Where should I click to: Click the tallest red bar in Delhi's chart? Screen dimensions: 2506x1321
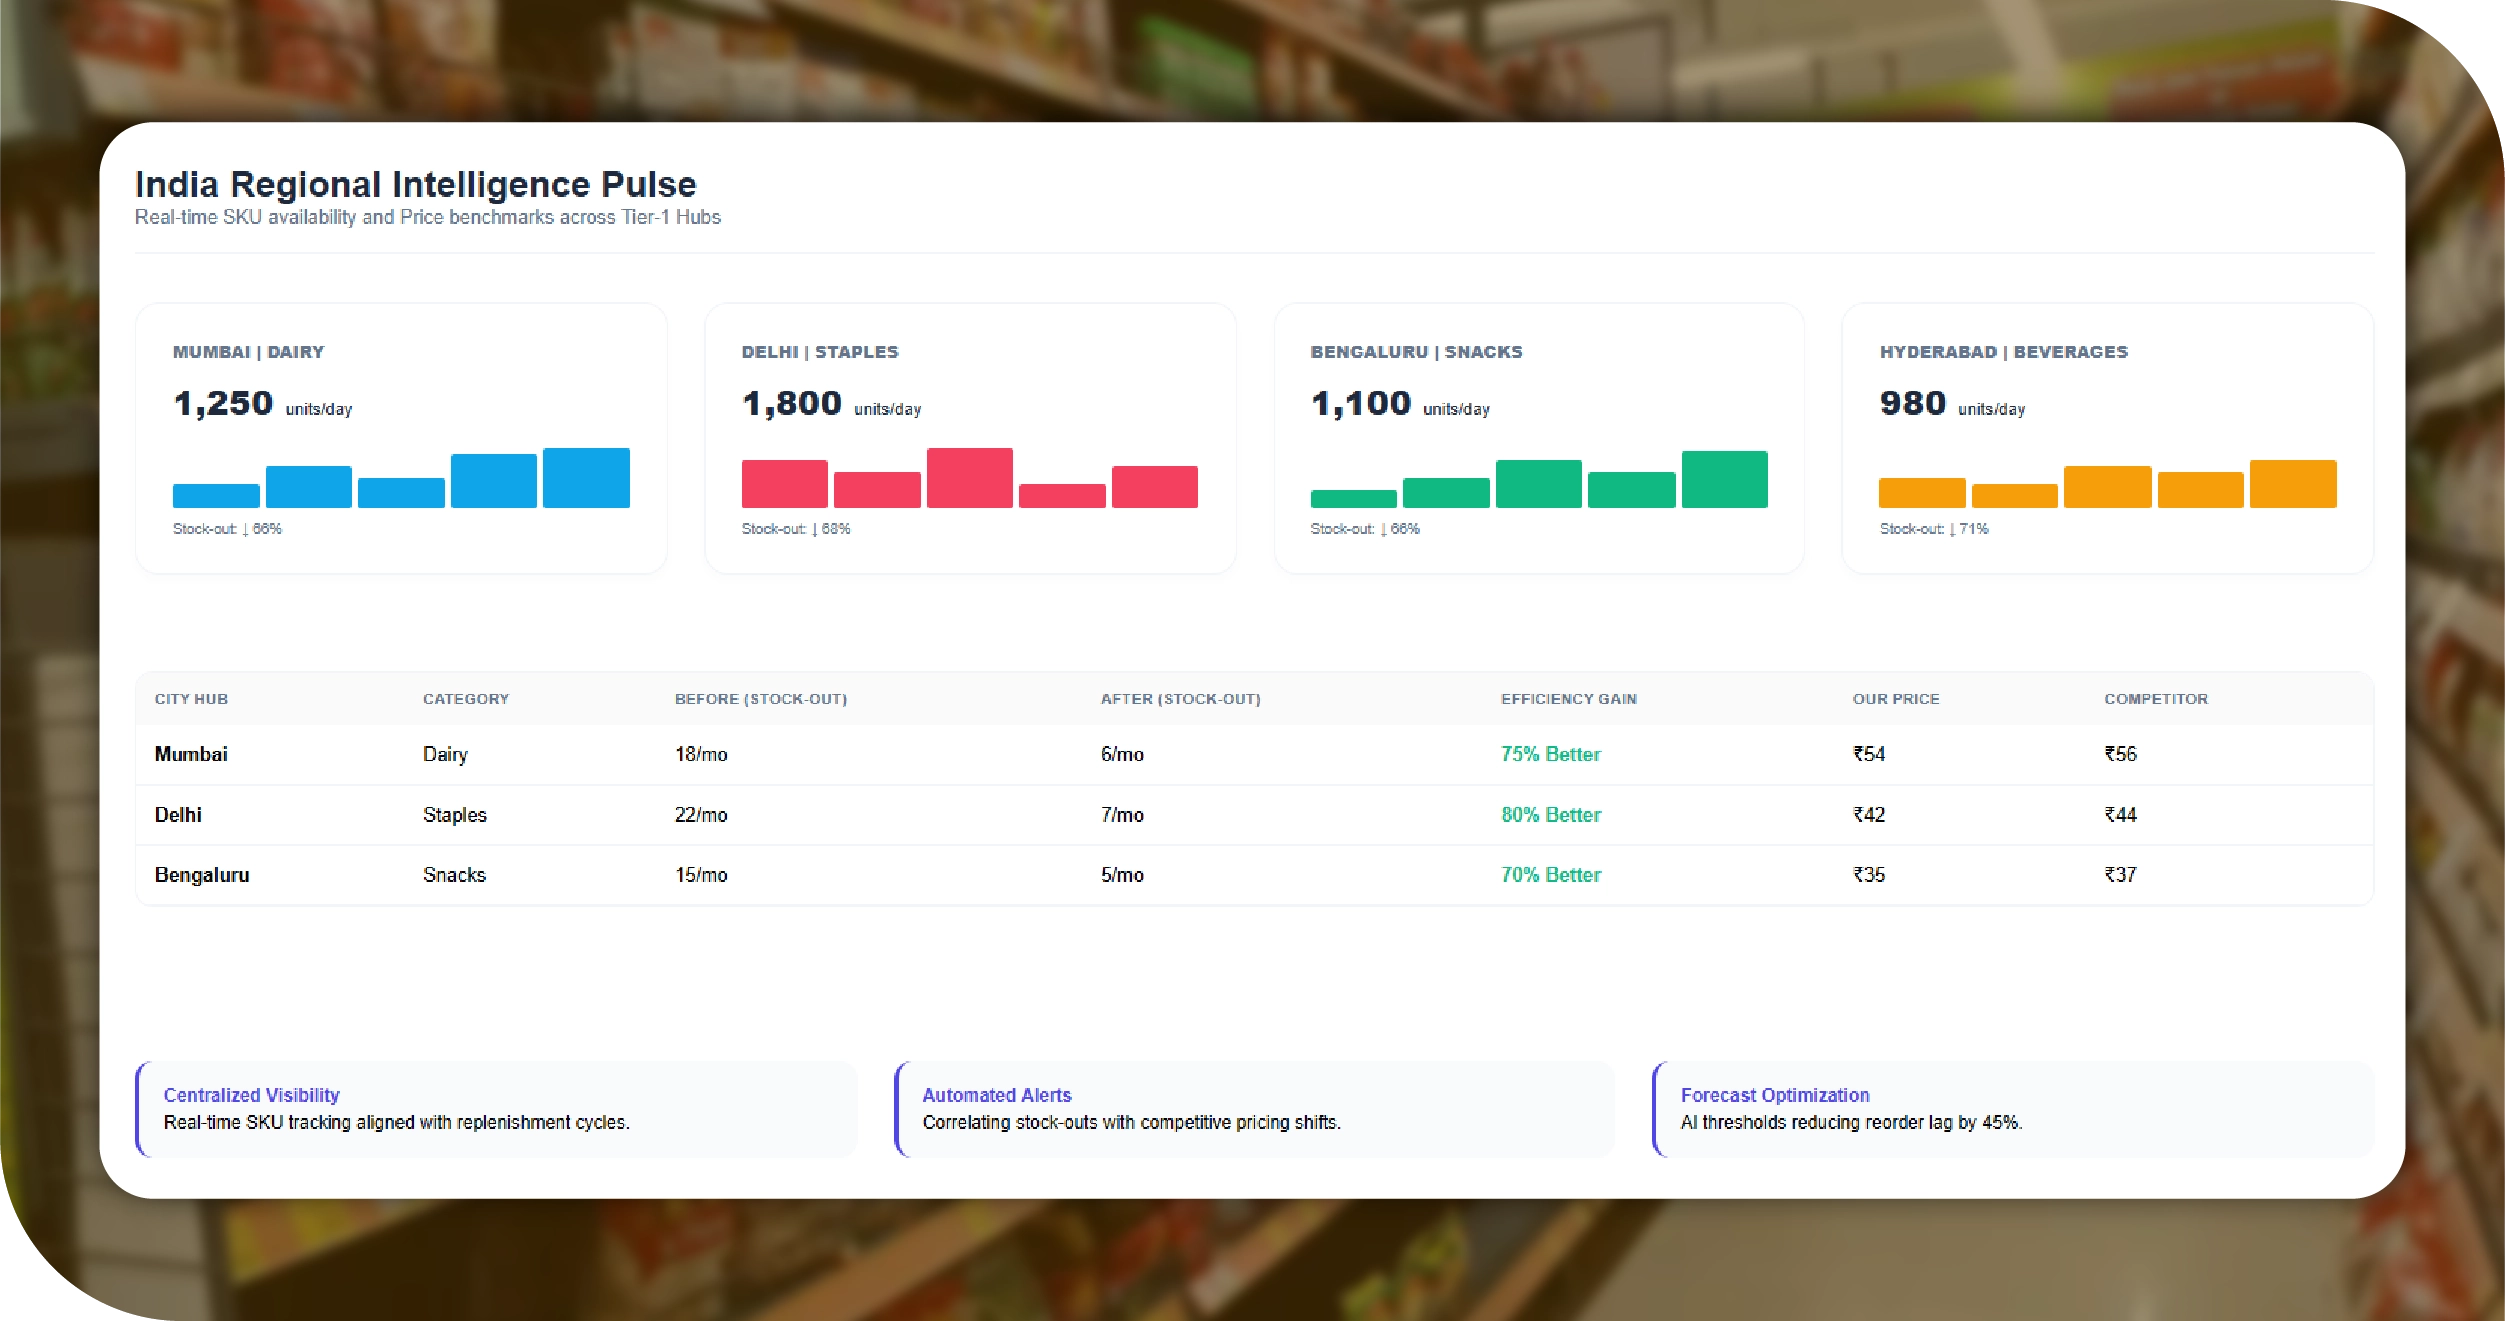click(x=970, y=480)
